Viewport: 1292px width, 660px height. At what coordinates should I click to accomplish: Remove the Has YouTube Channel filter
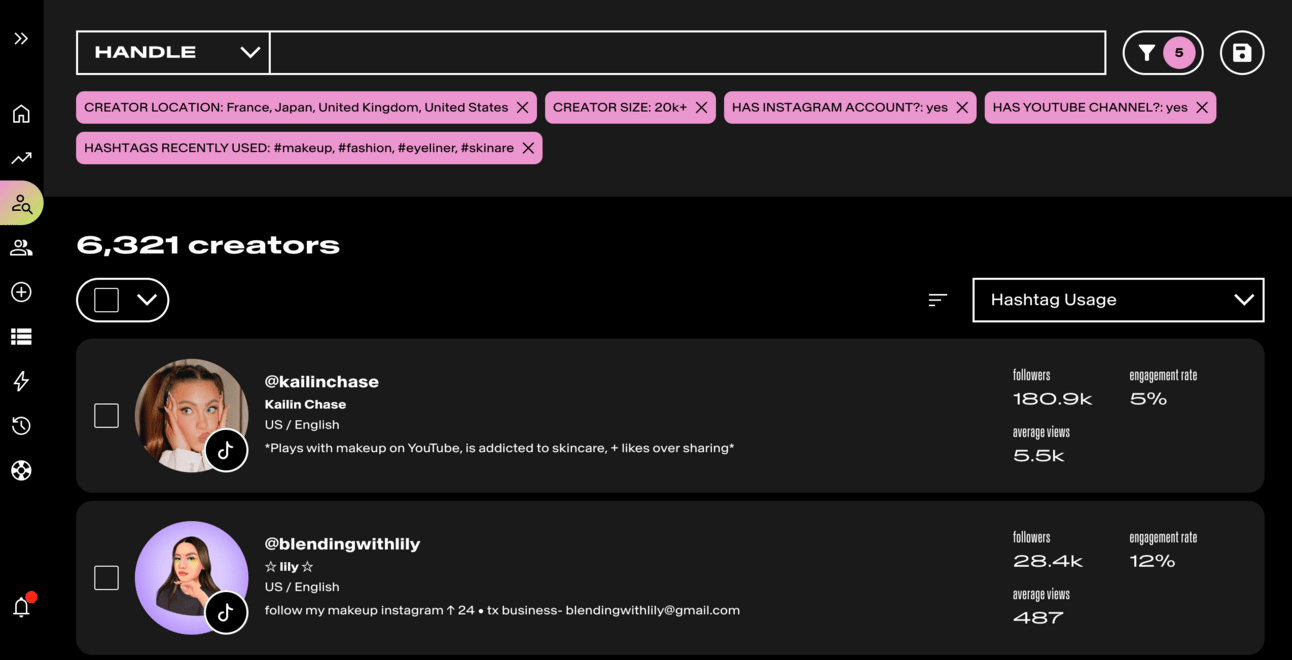pos(1202,108)
